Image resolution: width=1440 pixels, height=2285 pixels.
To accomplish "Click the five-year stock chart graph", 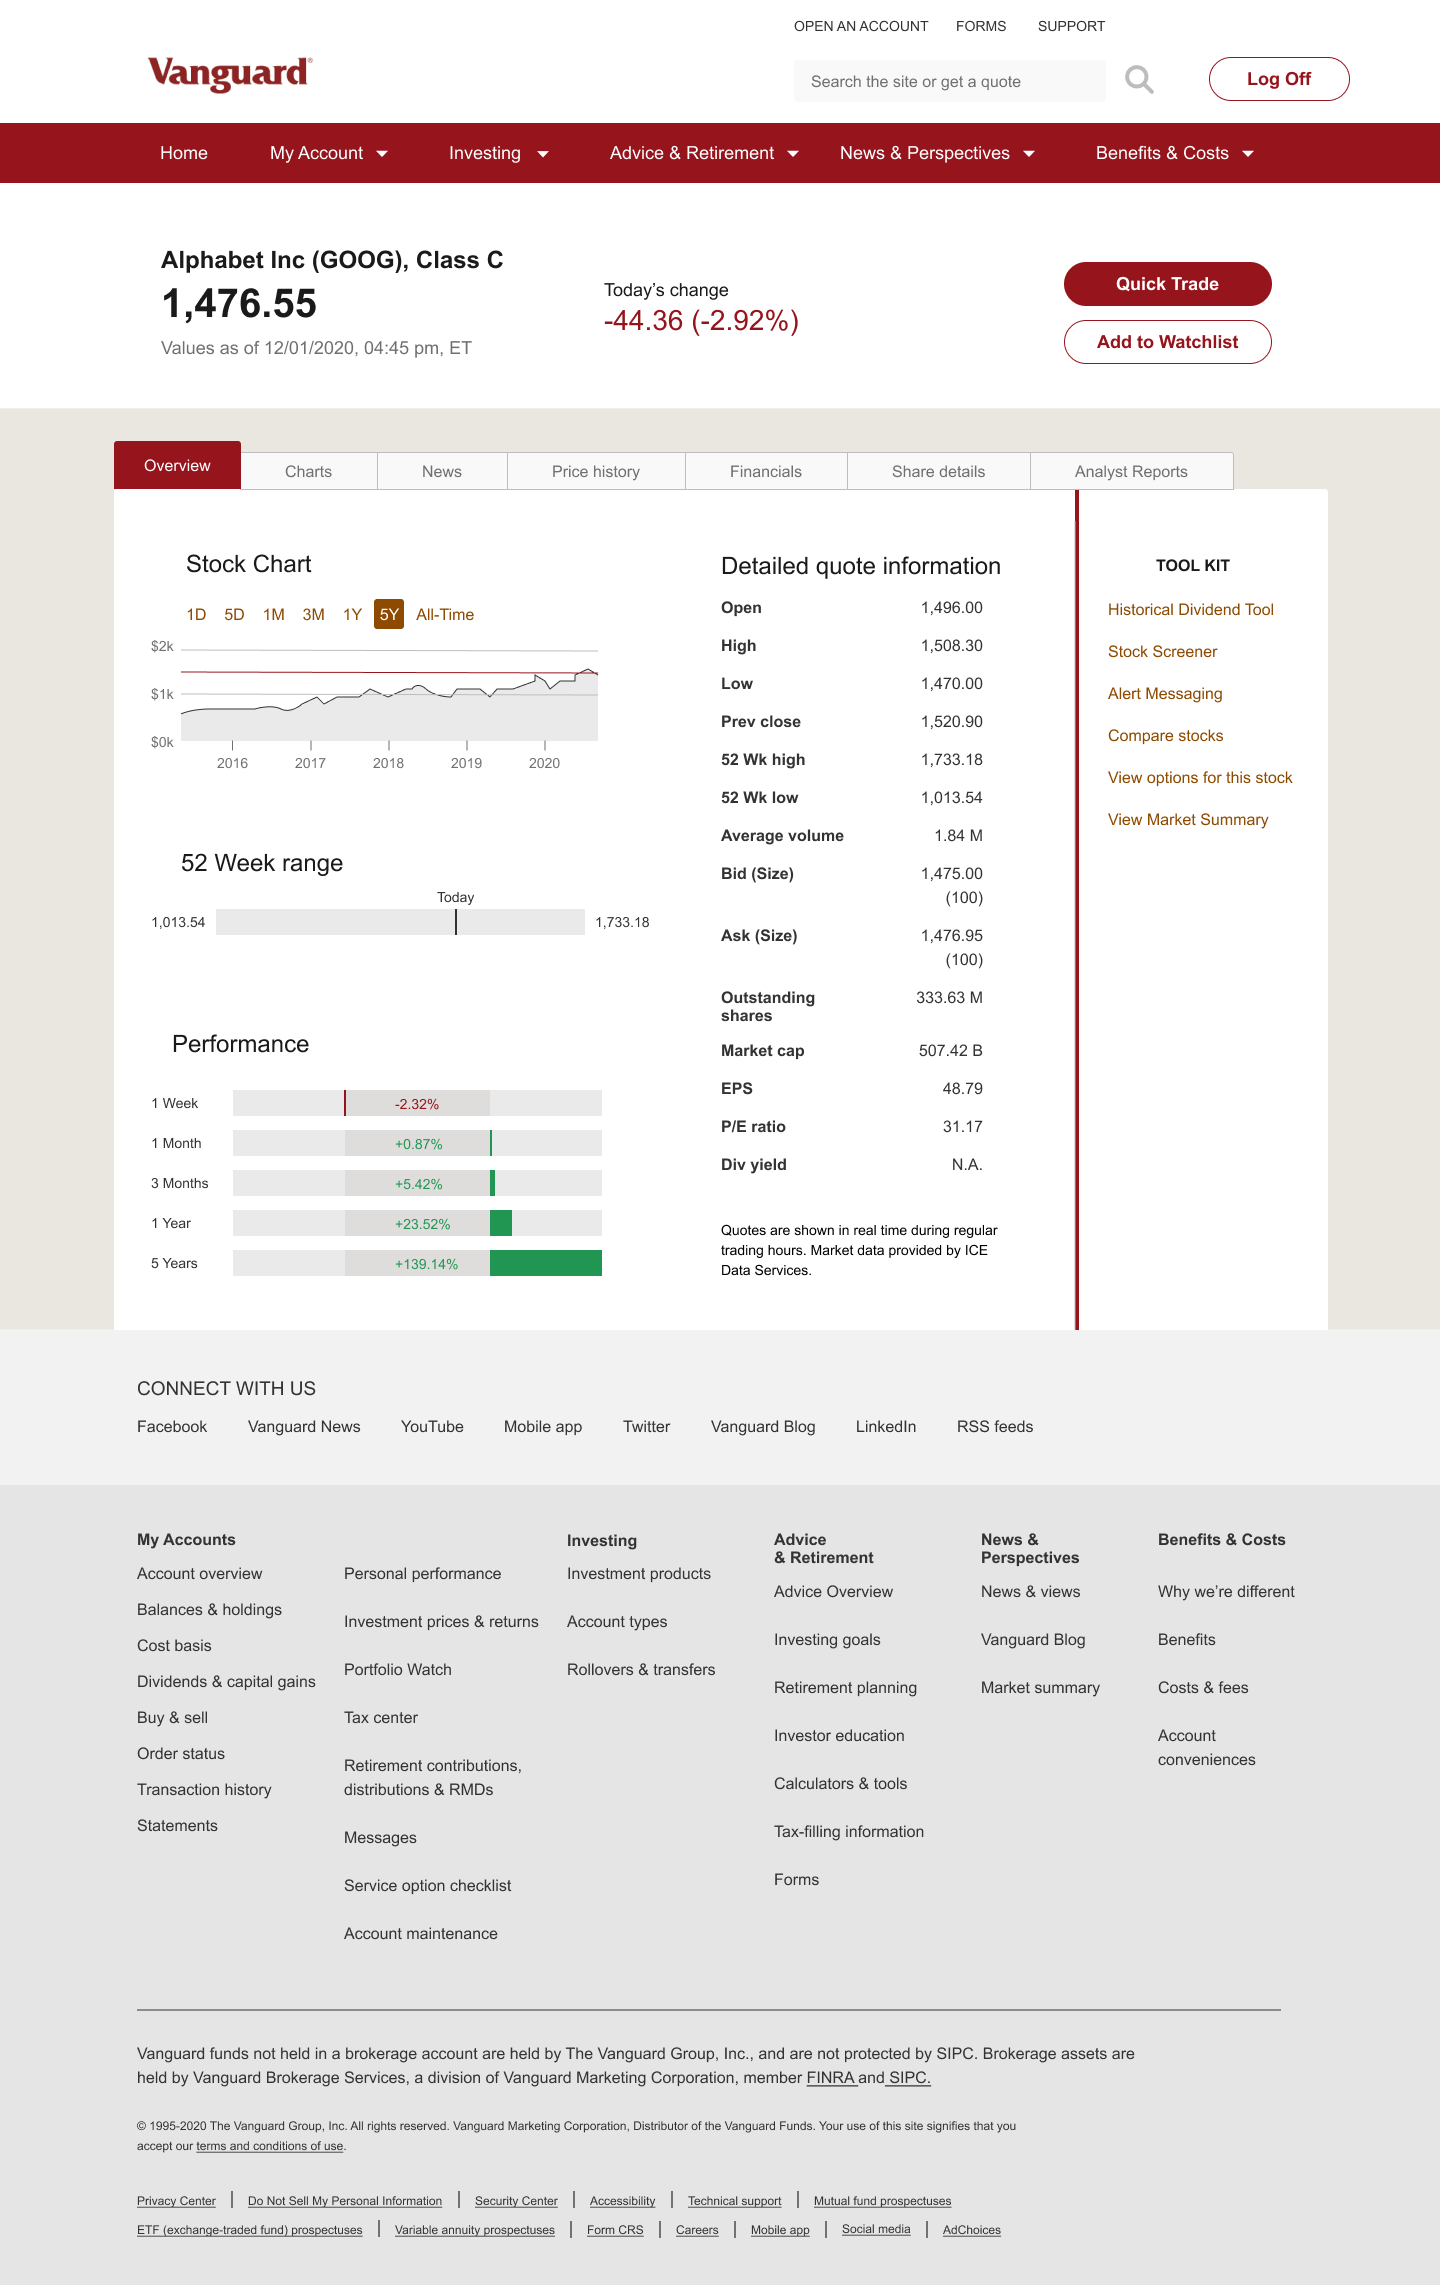I will click(389, 694).
